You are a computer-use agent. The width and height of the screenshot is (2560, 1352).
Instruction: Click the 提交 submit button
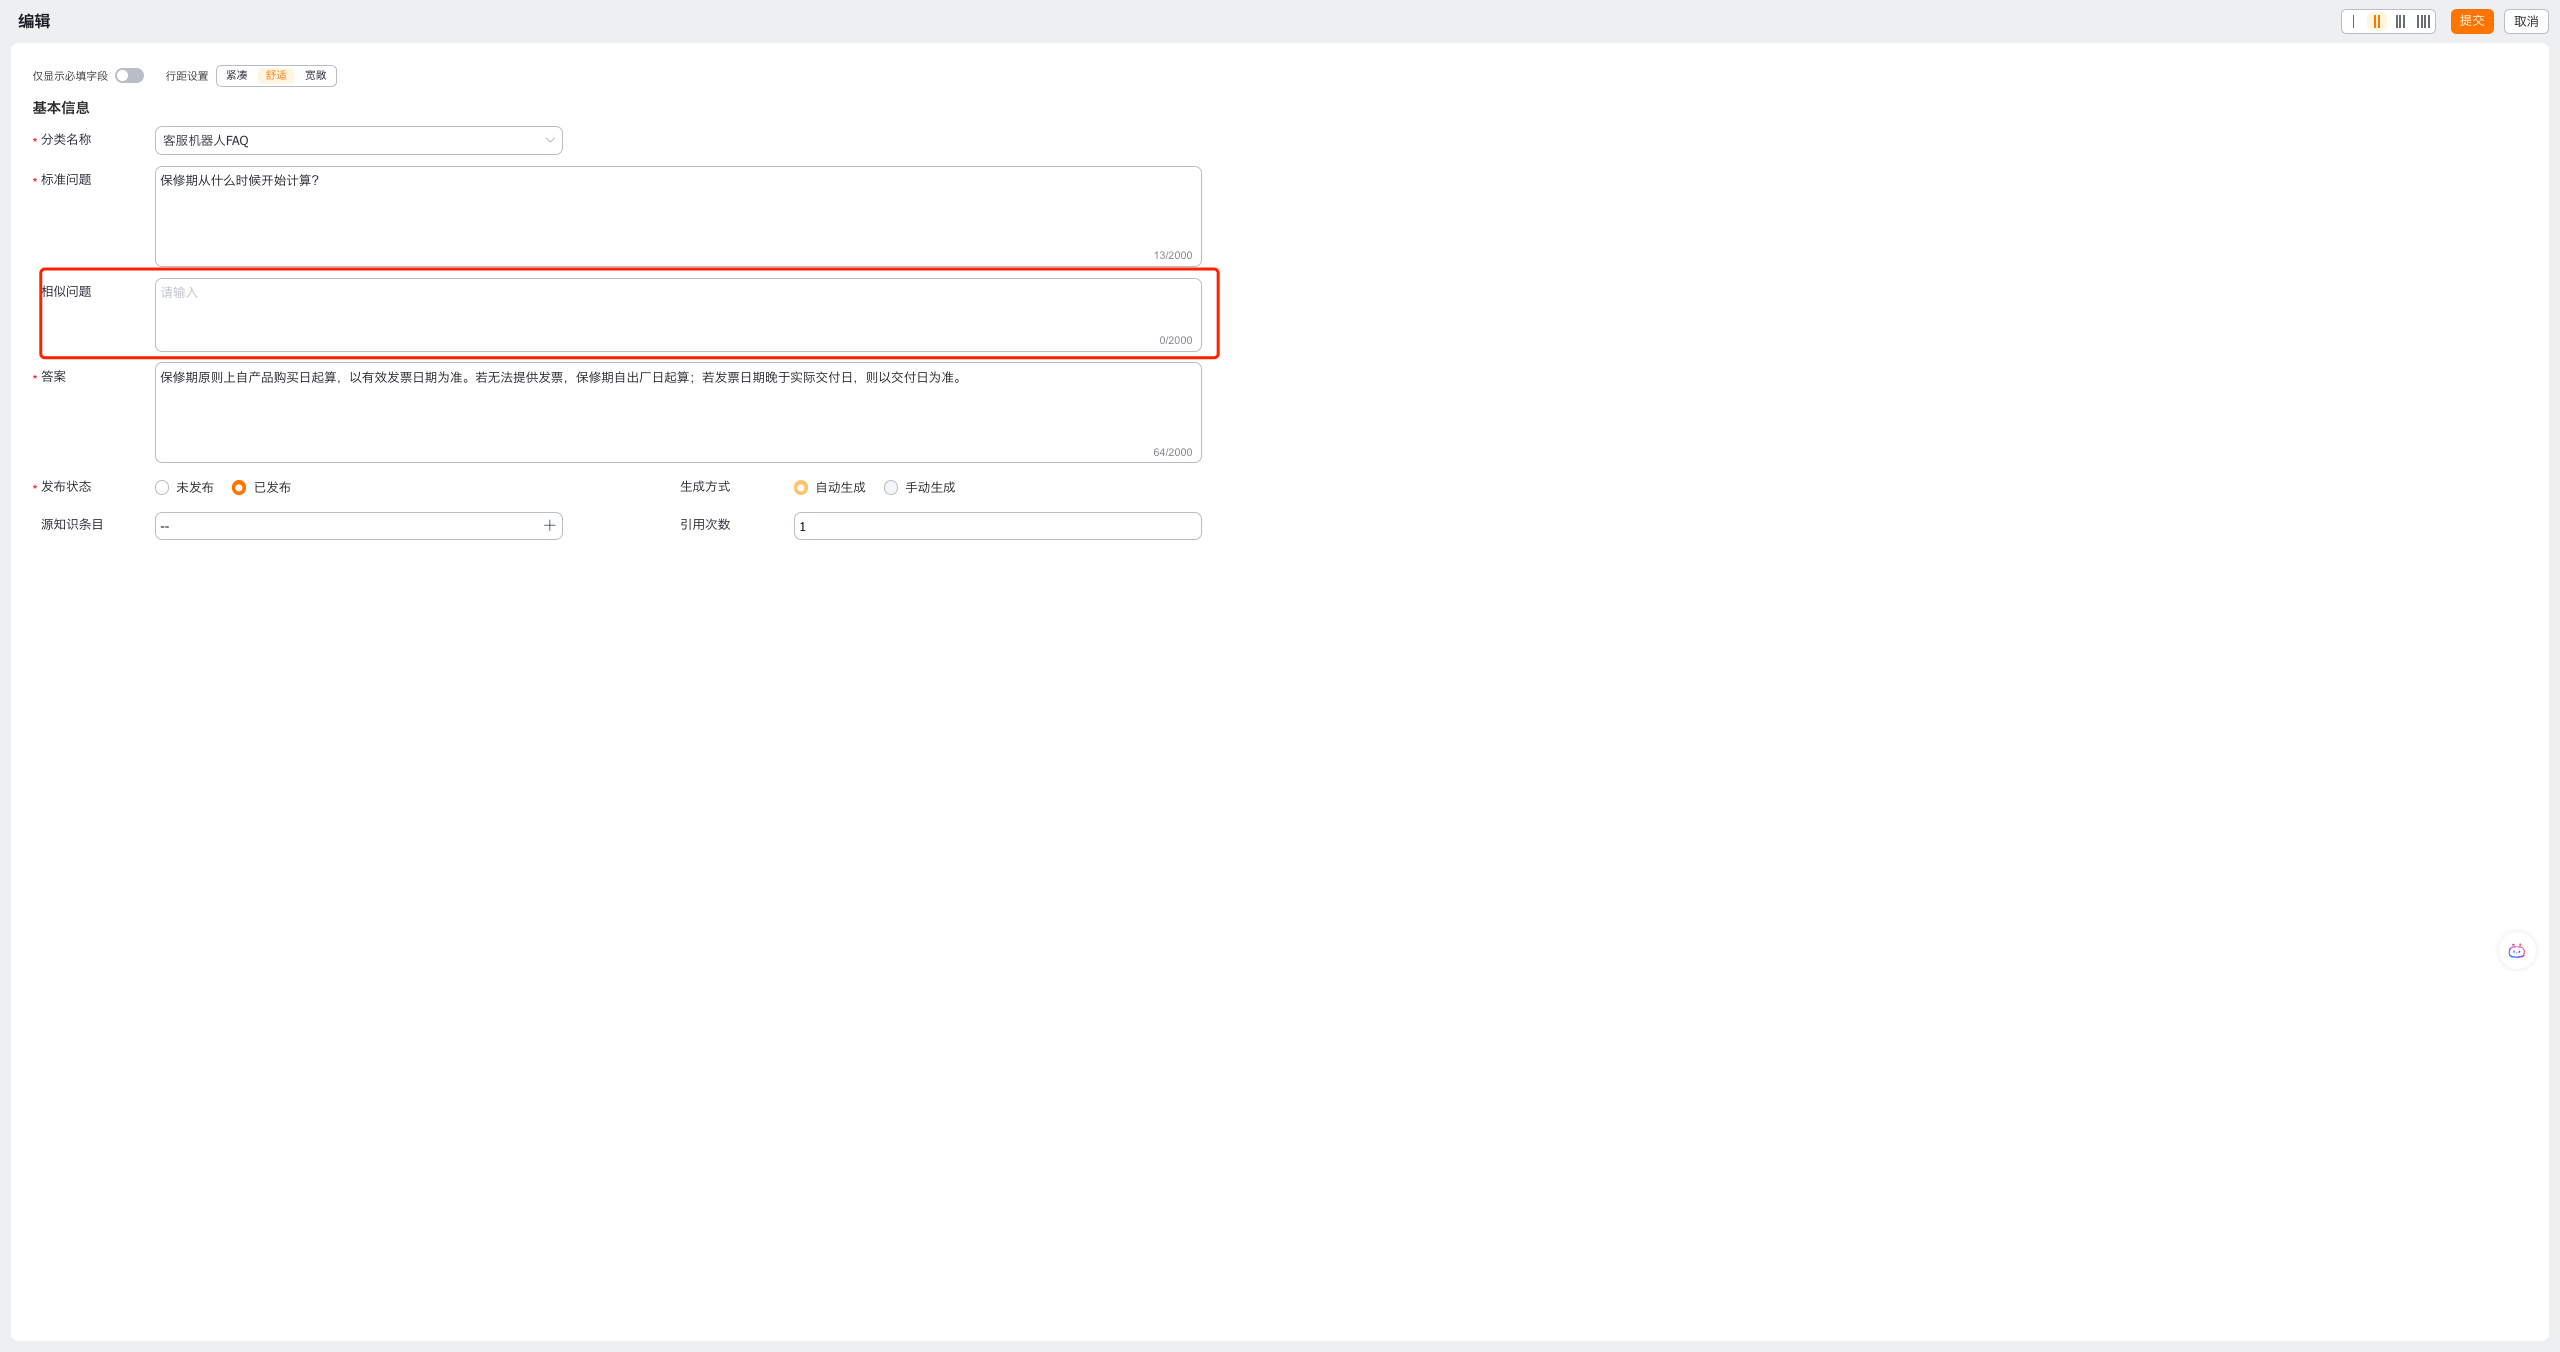[x=2471, y=21]
